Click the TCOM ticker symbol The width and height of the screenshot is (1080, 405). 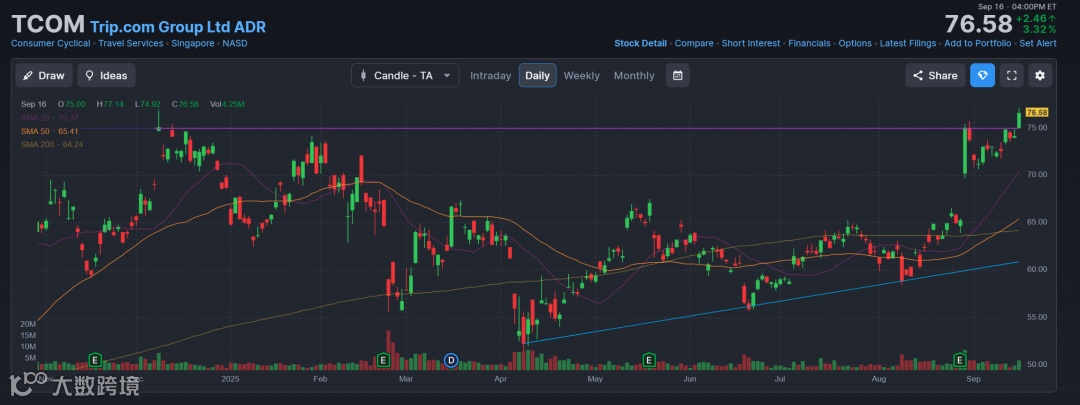pos(48,25)
